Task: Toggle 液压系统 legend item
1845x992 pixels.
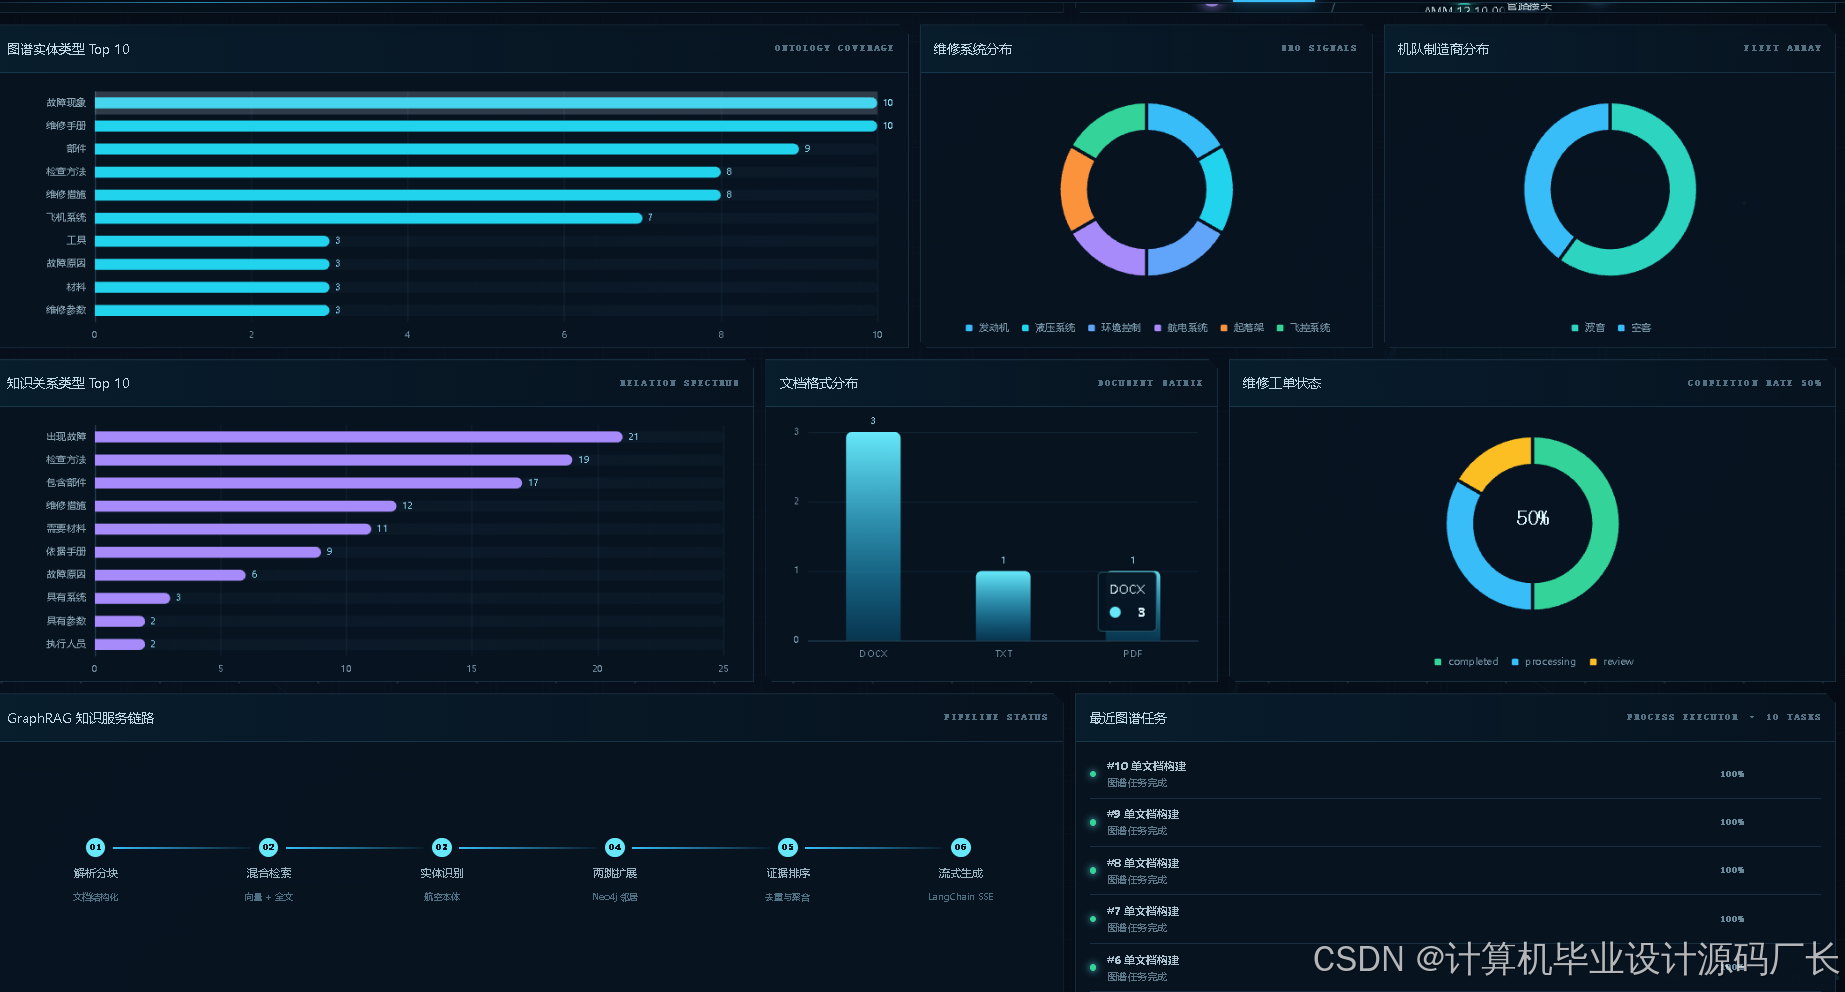Action: click(1048, 328)
